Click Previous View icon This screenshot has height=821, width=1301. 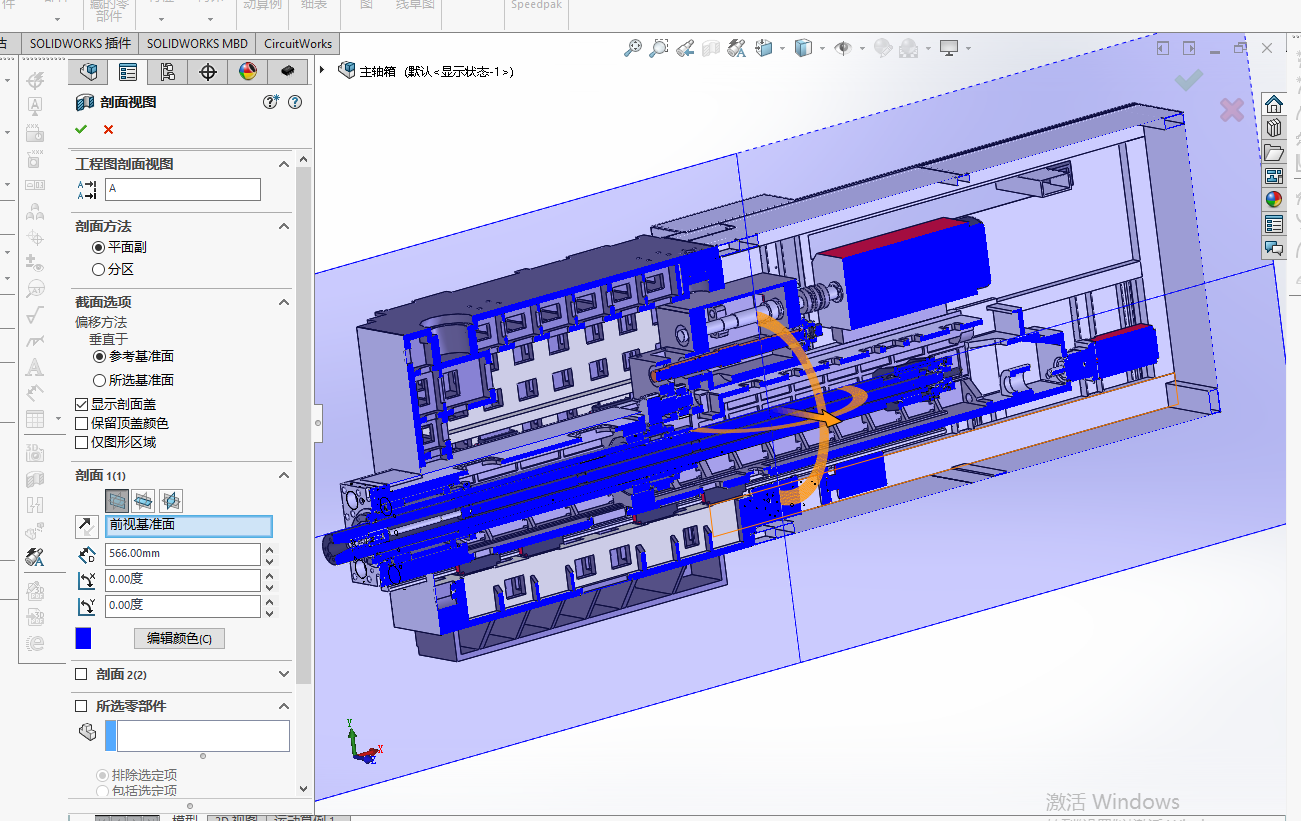[685, 47]
